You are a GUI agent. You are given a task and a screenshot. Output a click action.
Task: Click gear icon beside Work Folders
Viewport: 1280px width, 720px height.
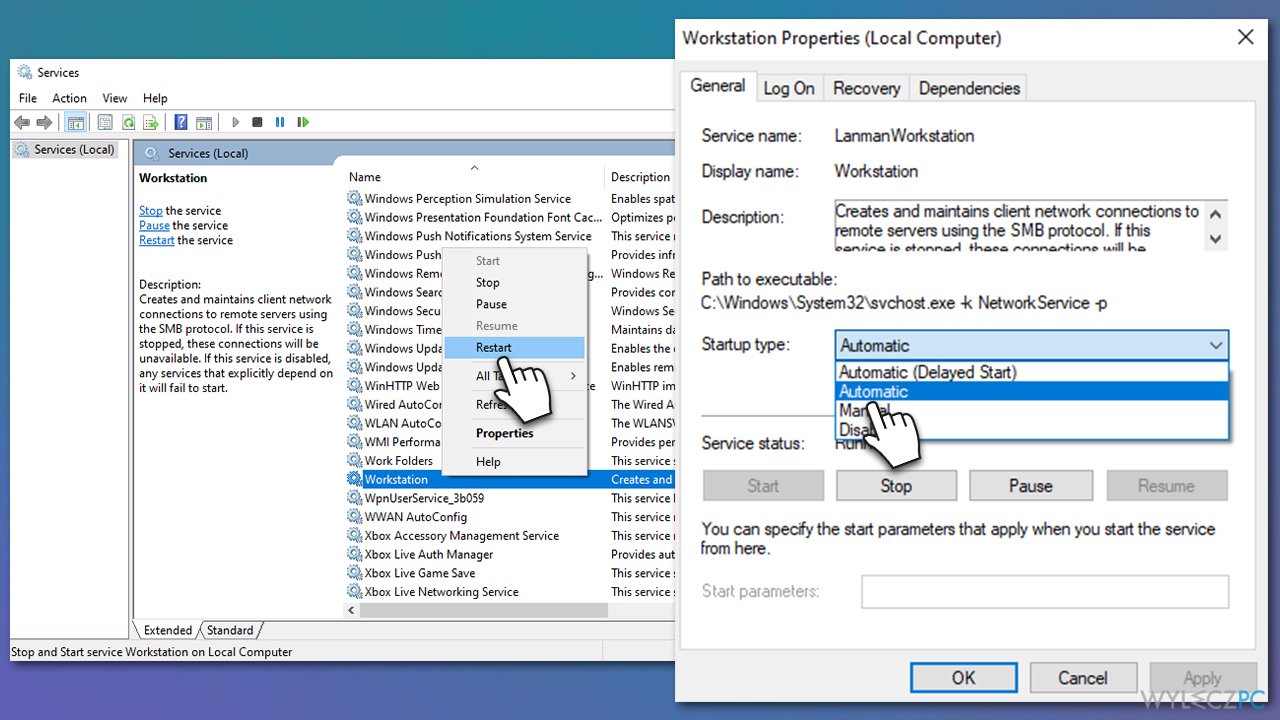point(355,460)
